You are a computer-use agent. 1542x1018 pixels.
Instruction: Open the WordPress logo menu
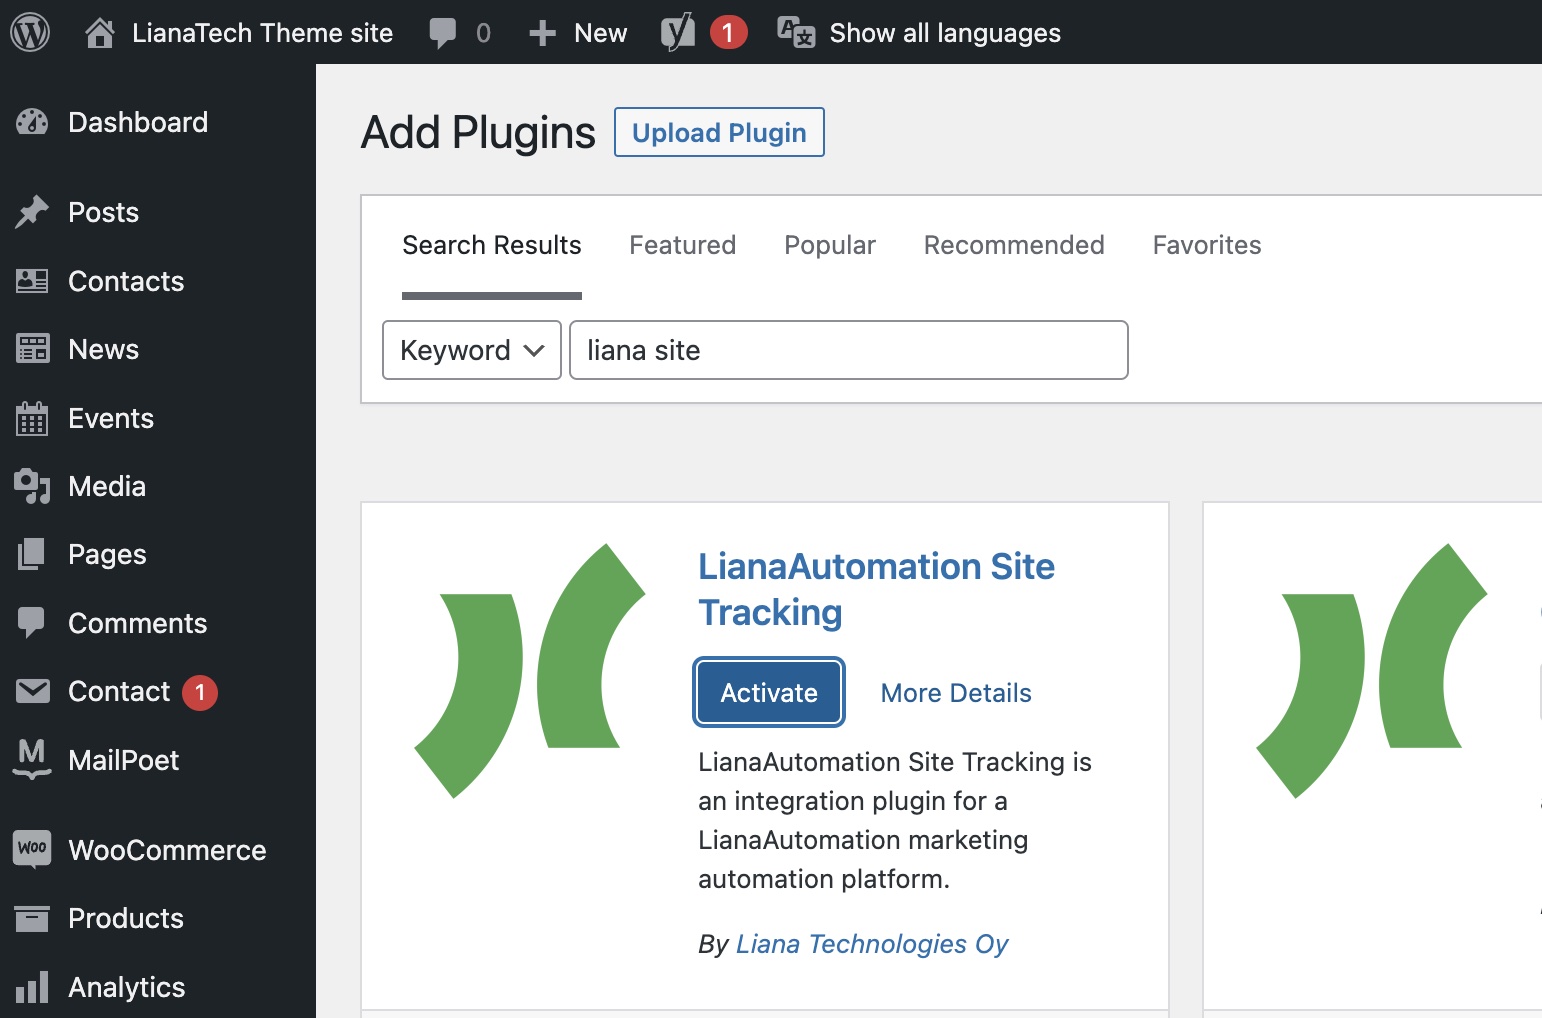tap(30, 32)
